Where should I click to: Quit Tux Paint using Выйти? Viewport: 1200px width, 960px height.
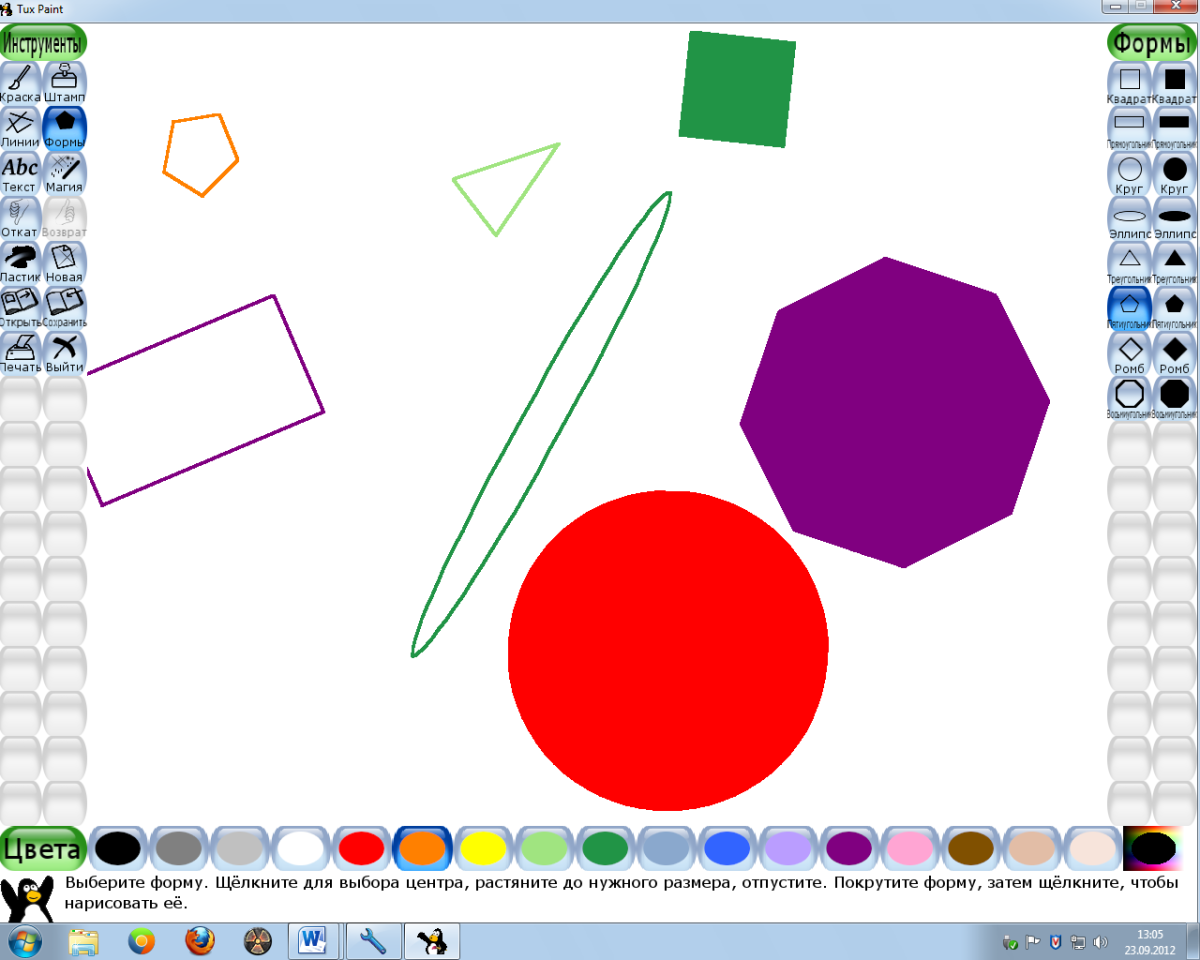pyautogui.click(x=65, y=352)
